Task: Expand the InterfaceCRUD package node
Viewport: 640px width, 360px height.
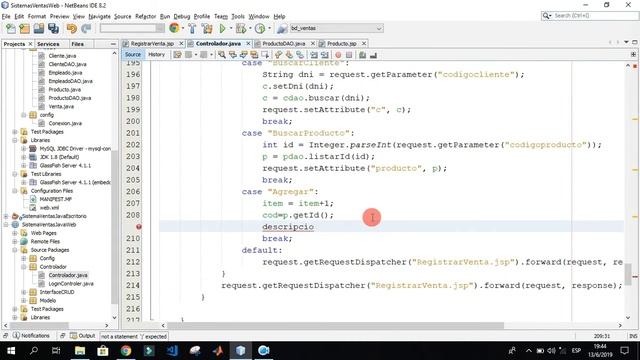Action: click(24, 292)
